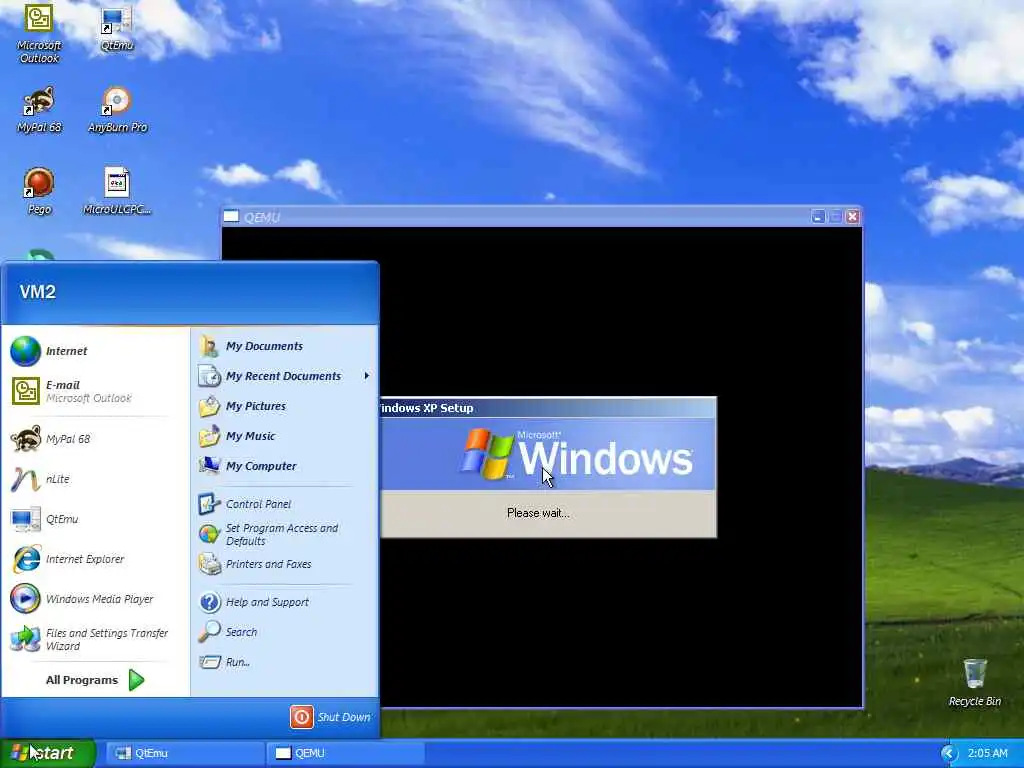
Task: Open the Recycle Bin
Action: [x=974, y=682]
